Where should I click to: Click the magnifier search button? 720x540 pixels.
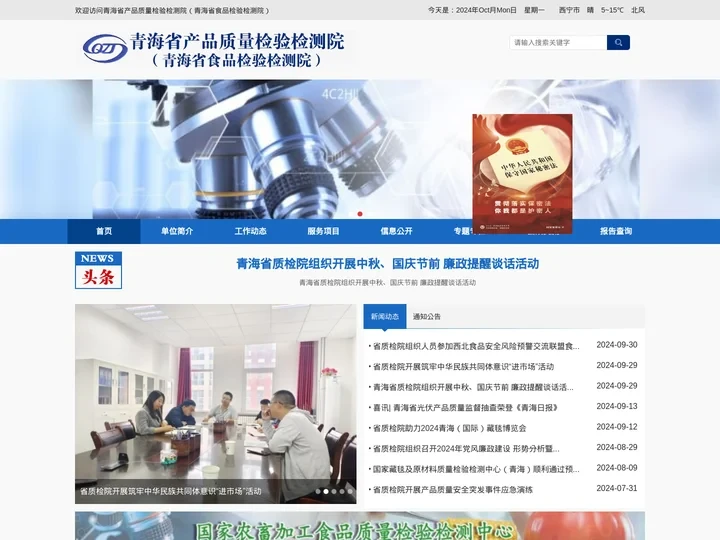[618, 43]
